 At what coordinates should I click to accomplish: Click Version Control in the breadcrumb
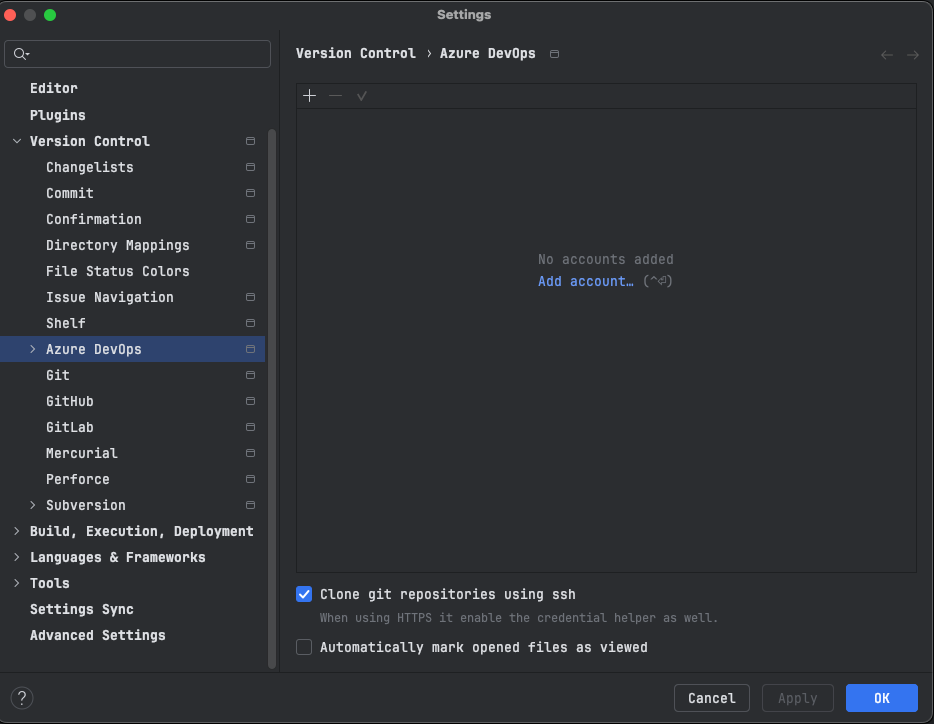pyautogui.click(x=356, y=54)
